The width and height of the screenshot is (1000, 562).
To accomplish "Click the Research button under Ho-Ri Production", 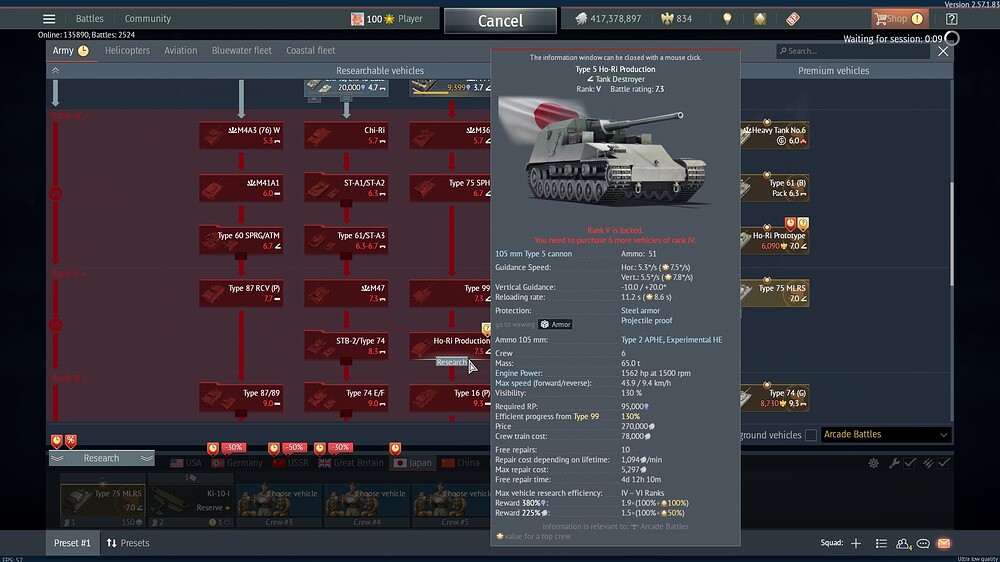I will pyautogui.click(x=452, y=362).
